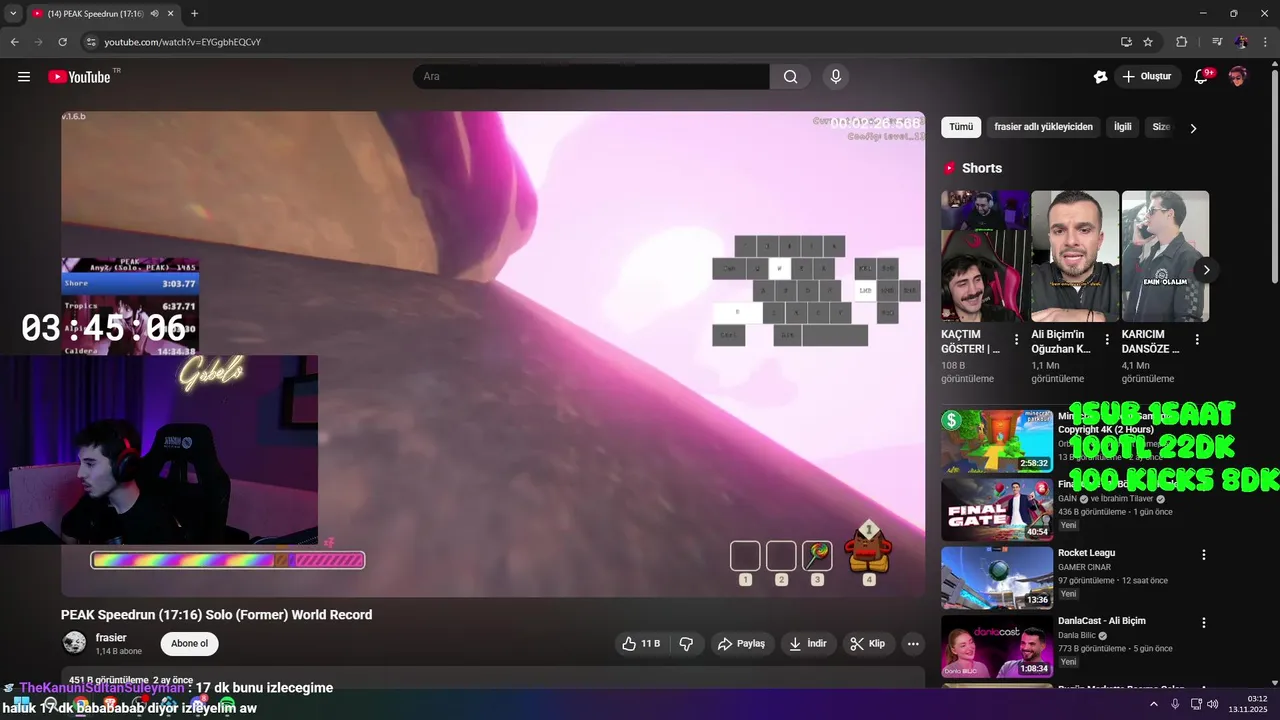This screenshot has height=720, width=1280.
Task: Start voice search with microphone icon
Action: click(836, 77)
